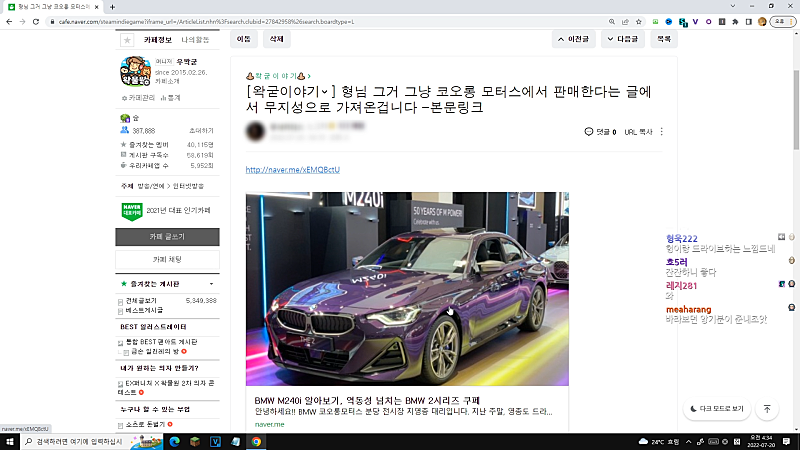
Task: Bookmark this page with the star icon
Action: pos(638,22)
